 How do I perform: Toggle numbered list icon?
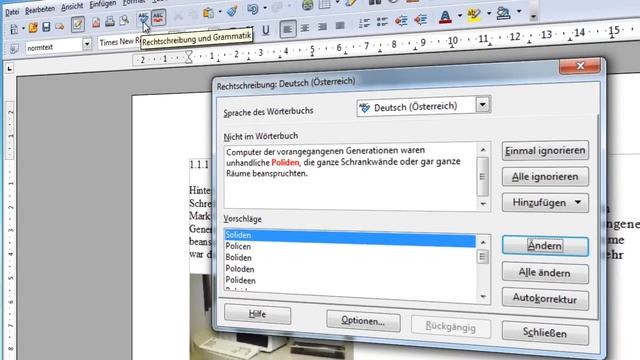(x=364, y=23)
